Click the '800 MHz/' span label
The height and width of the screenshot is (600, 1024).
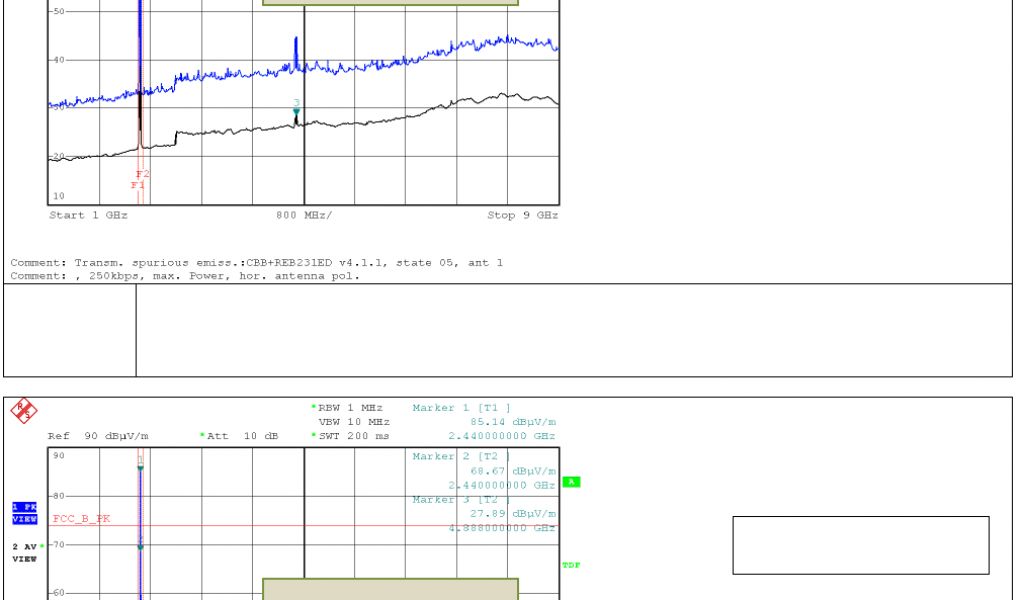click(304, 215)
